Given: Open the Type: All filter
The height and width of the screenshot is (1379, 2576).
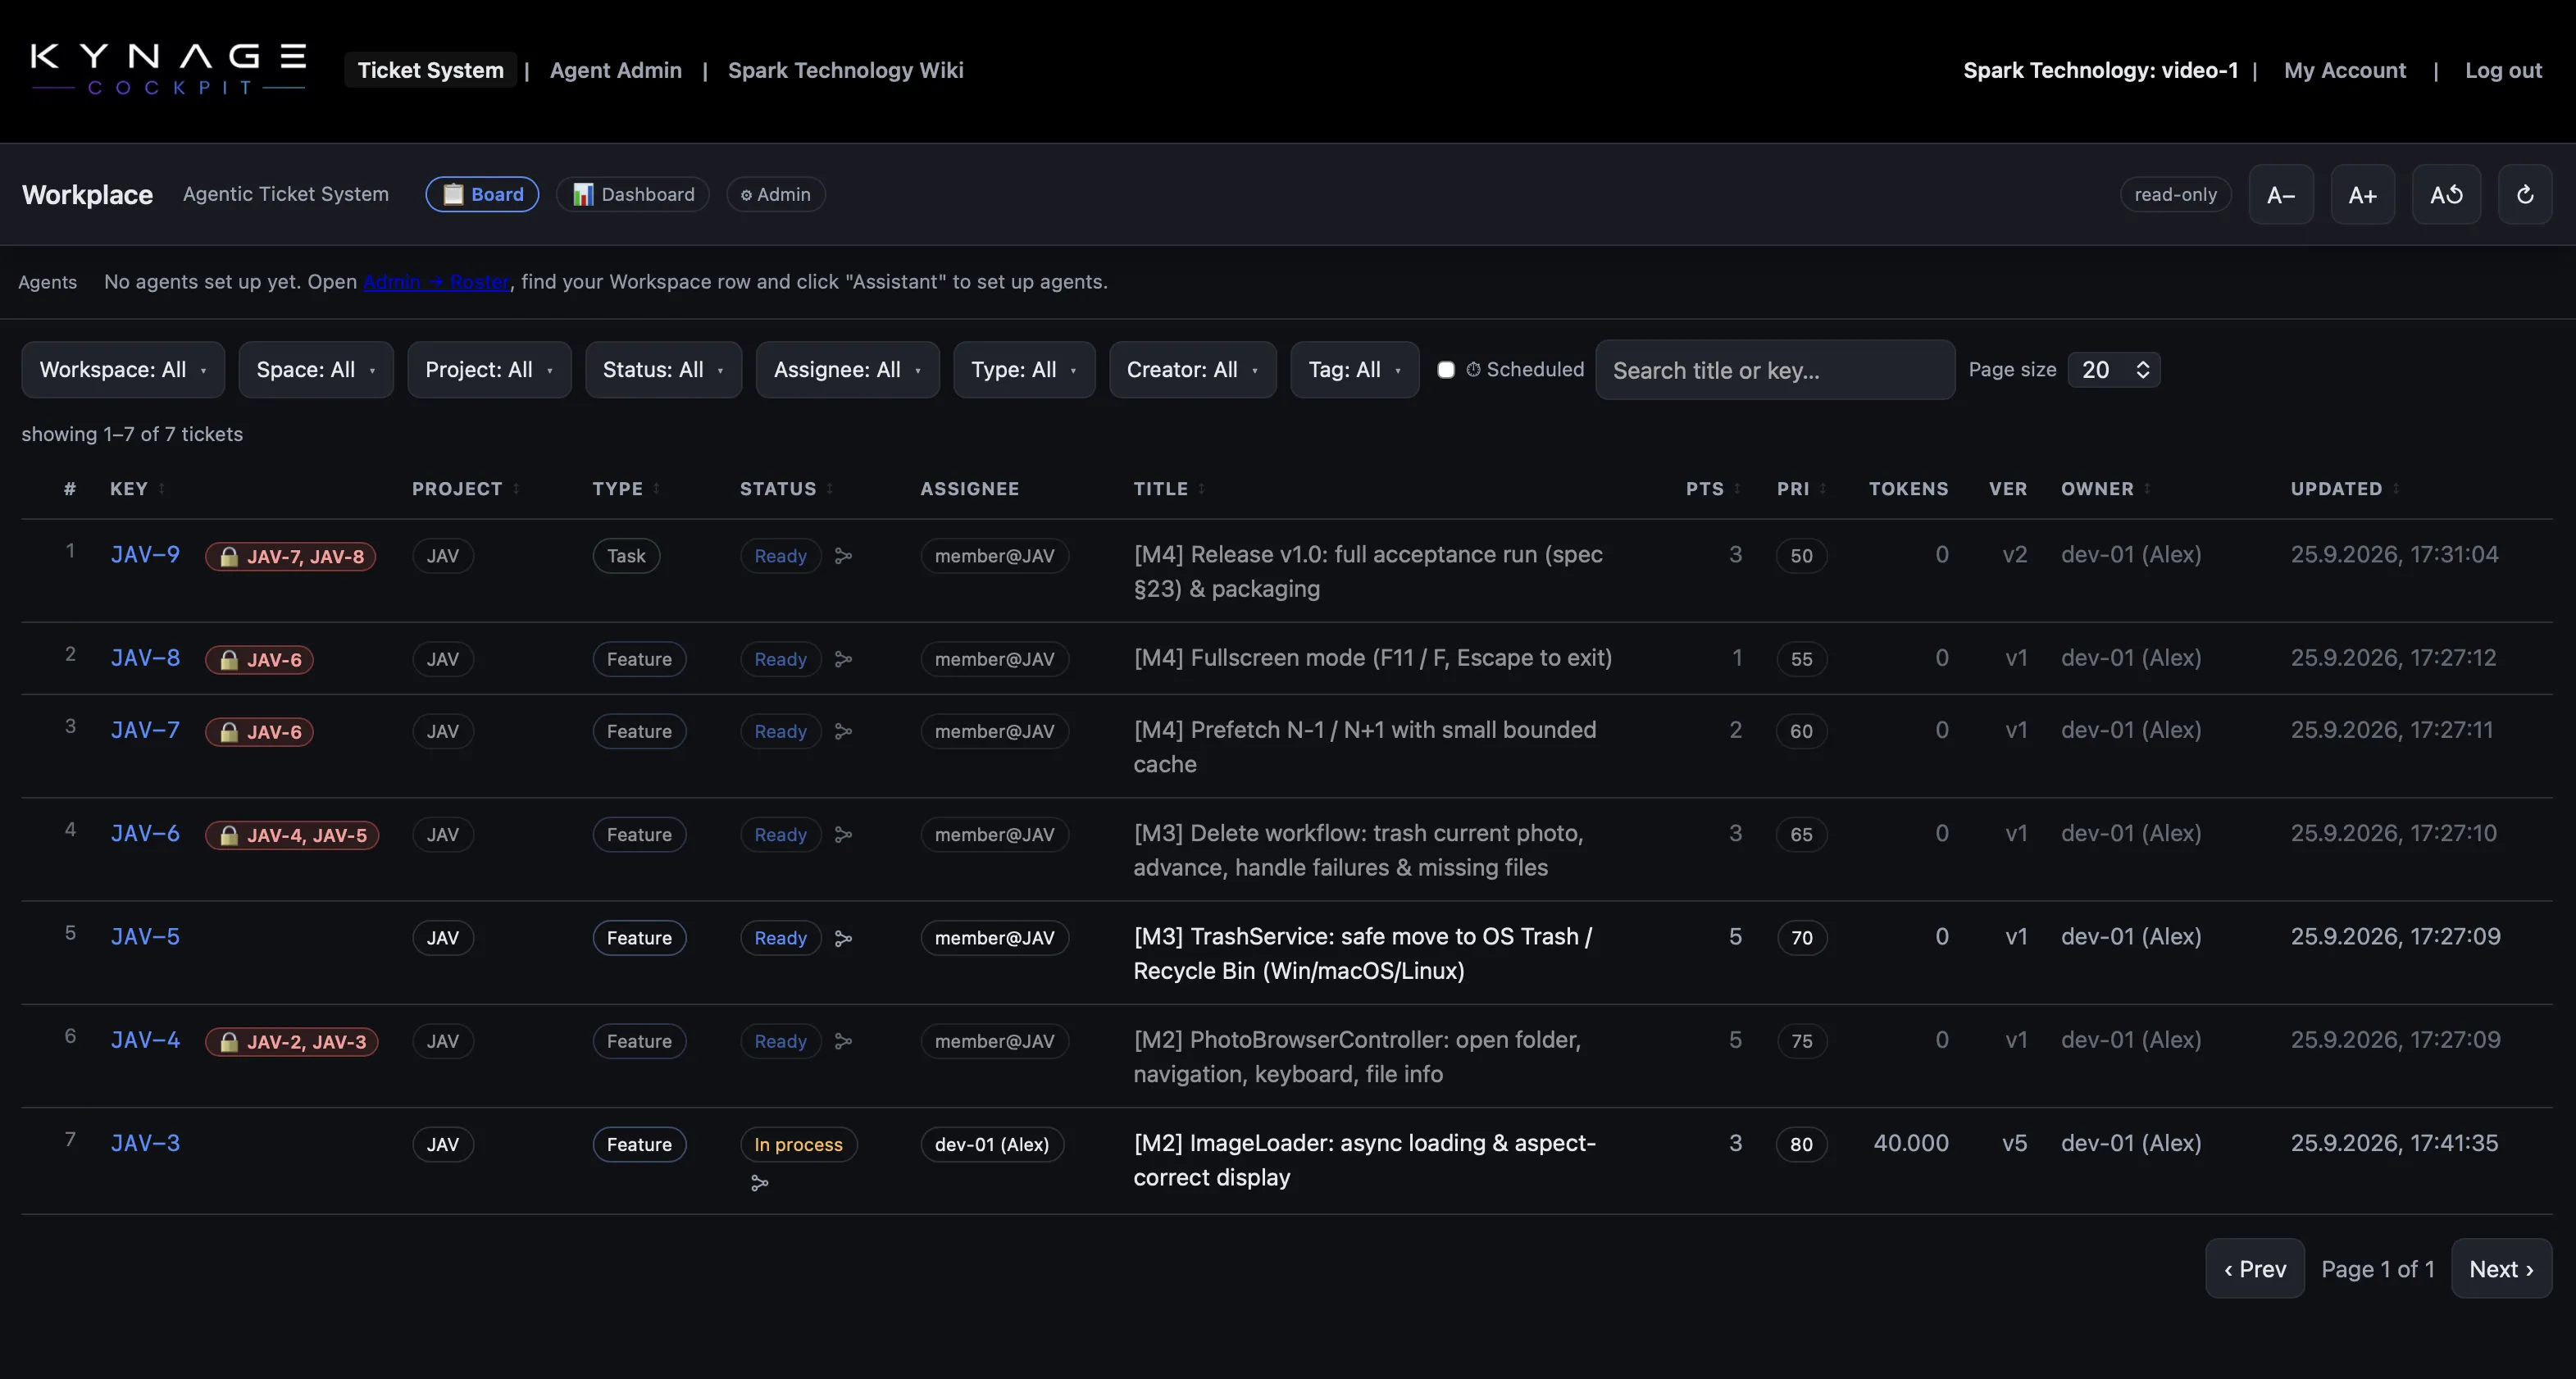Looking at the screenshot, I should pyautogui.click(x=1024, y=370).
